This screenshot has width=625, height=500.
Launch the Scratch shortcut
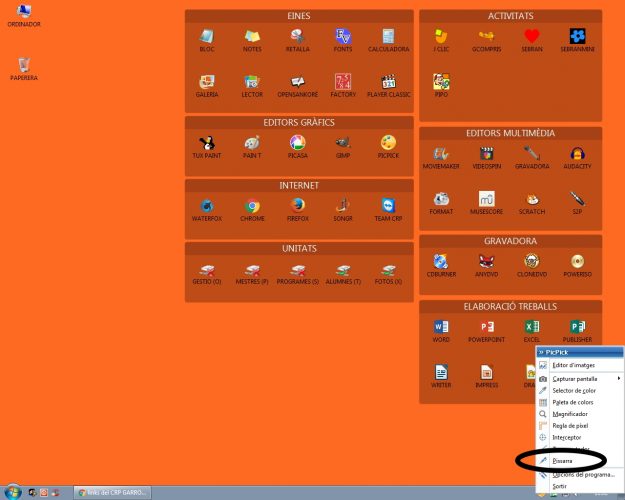(532, 200)
